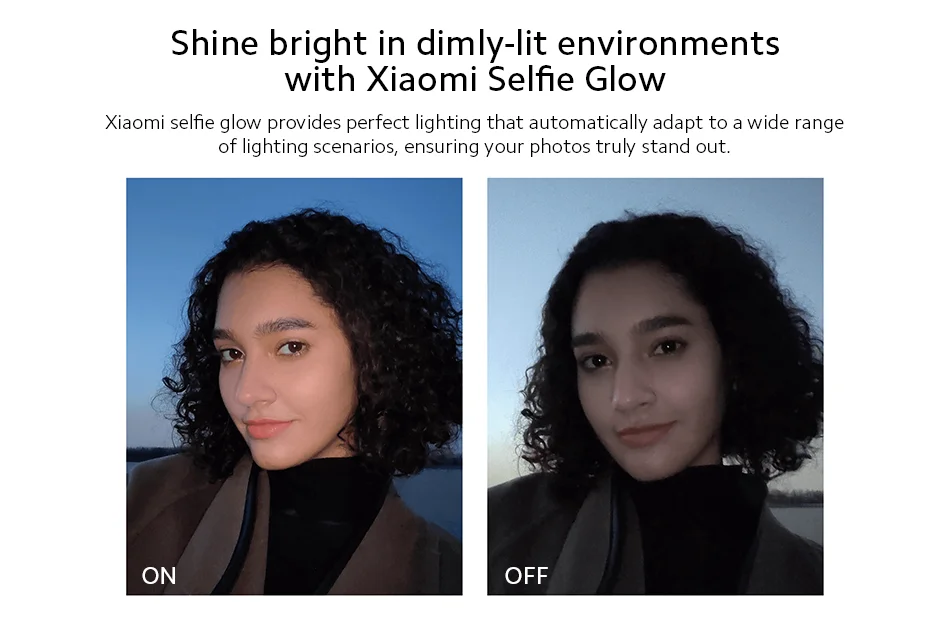950x635 pixels.
Task: Click the distant shoreline in OFF photo
Action: [794, 498]
